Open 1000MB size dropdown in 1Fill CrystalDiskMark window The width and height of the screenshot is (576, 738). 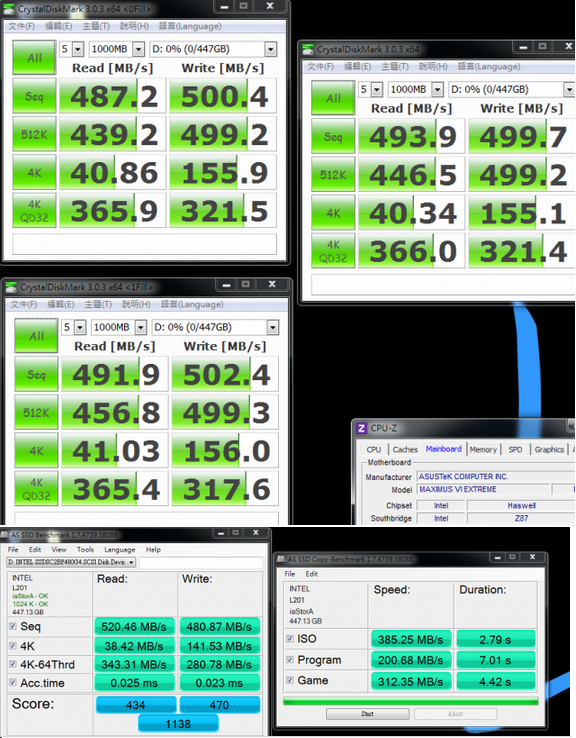(x=141, y=327)
